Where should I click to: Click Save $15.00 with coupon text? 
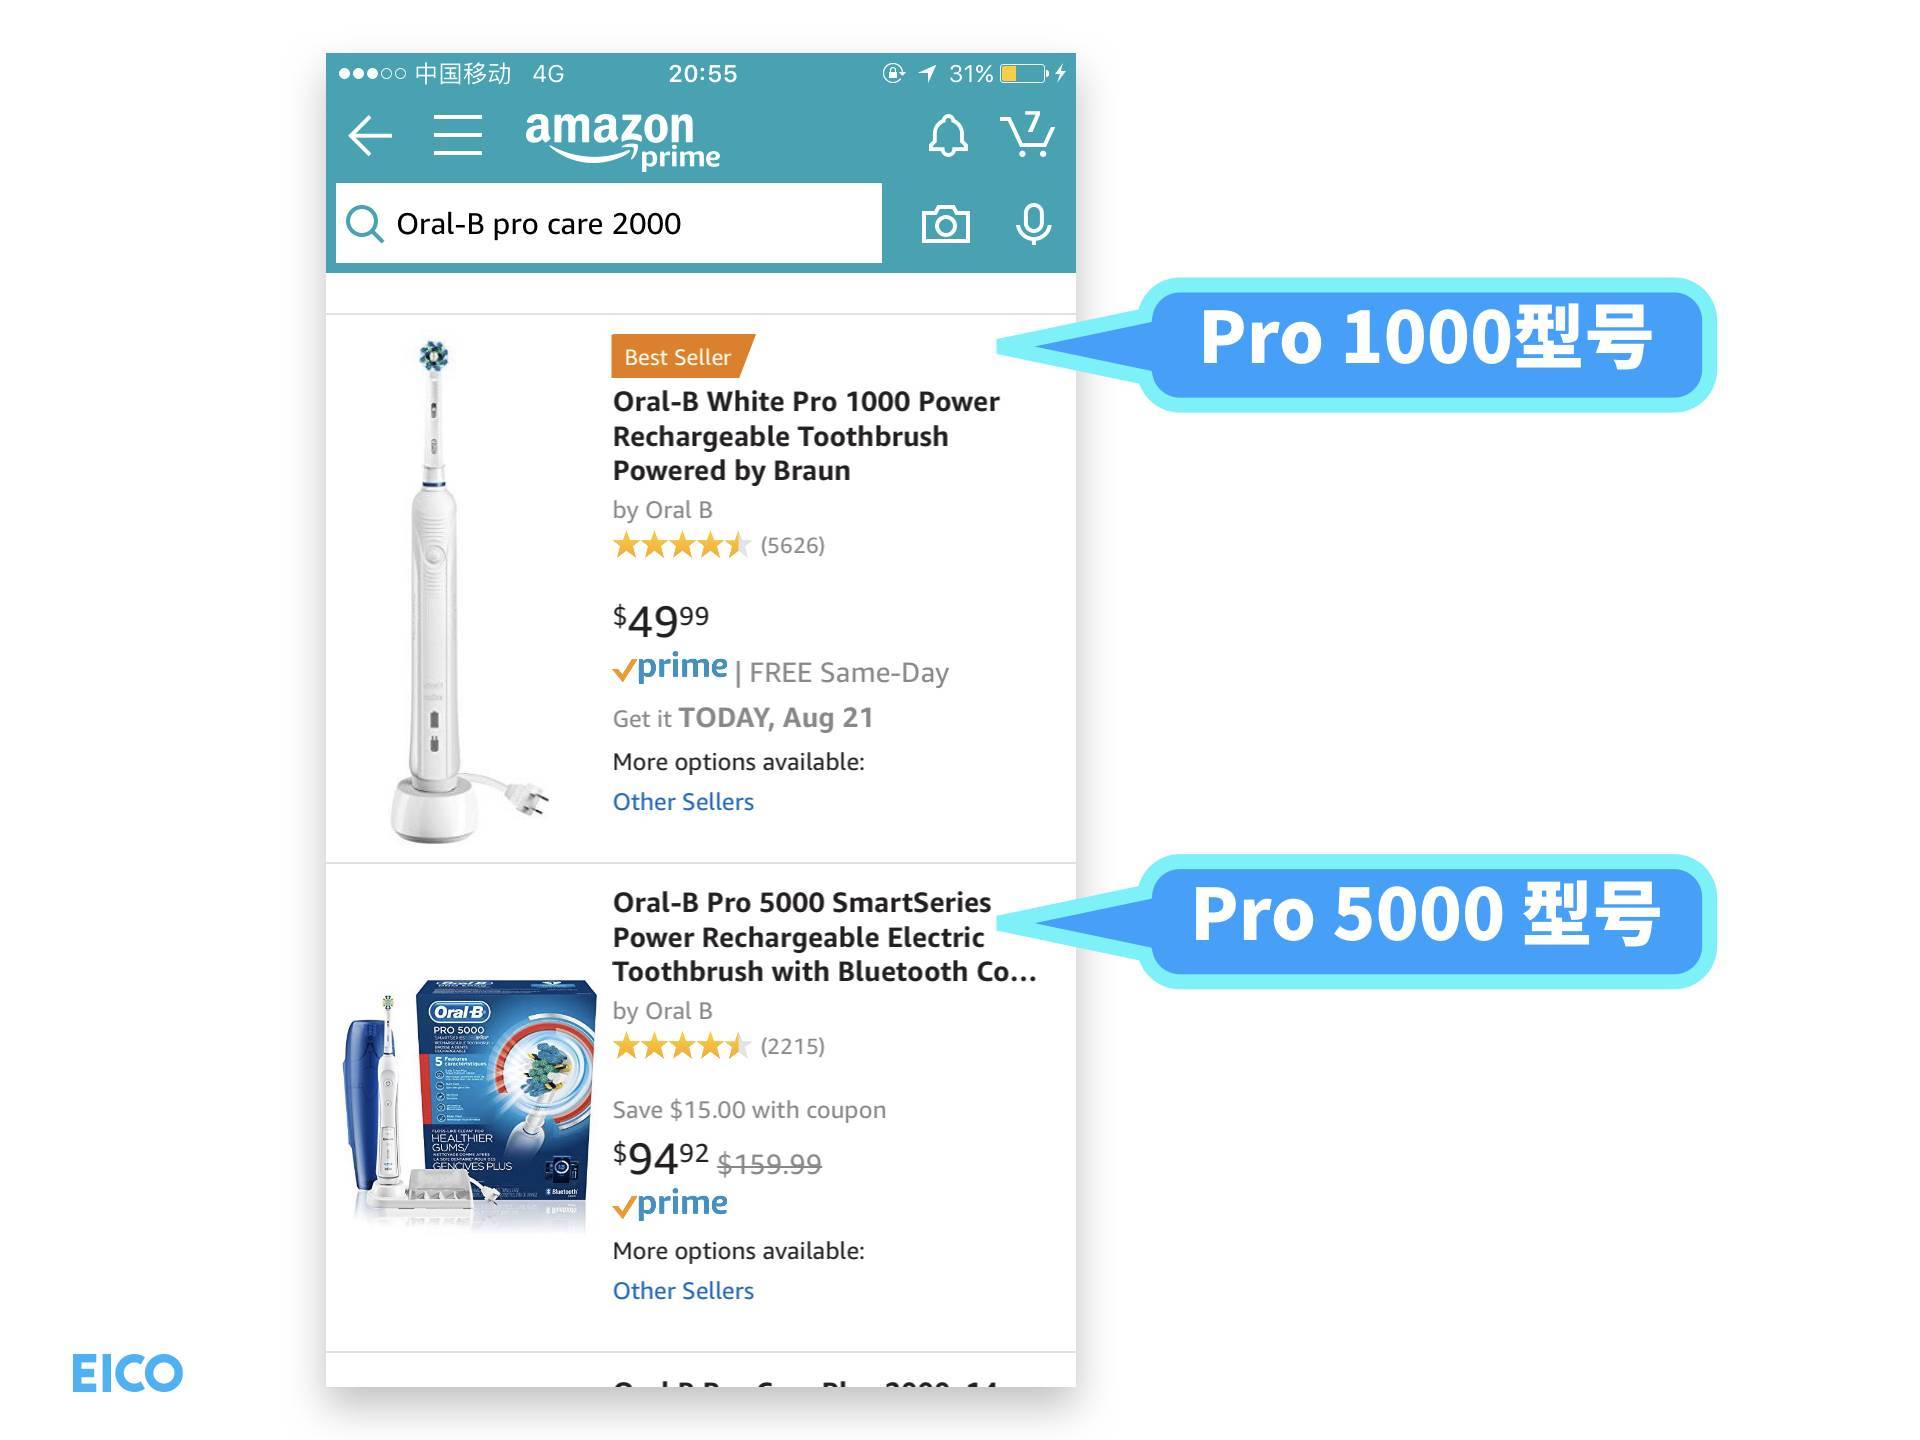click(x=749, y=1110)
